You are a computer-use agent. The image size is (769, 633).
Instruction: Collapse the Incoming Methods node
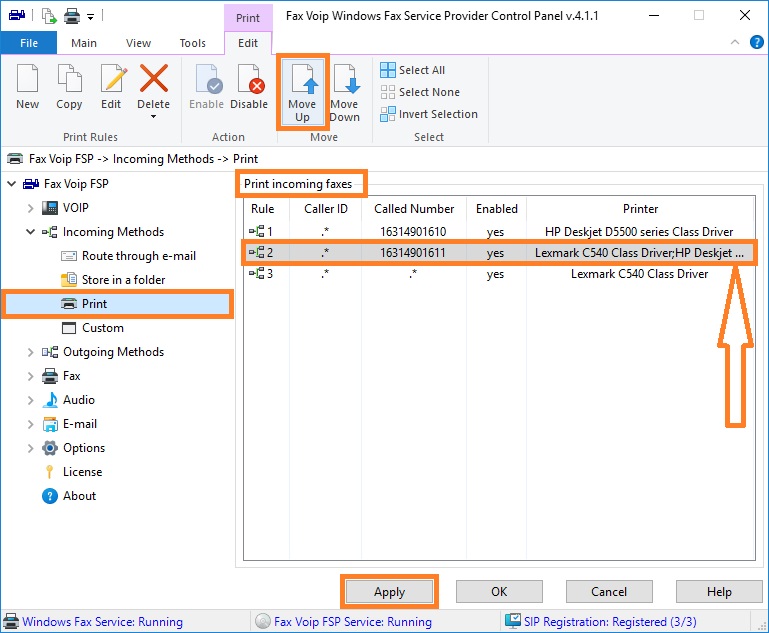click(30, 232)
